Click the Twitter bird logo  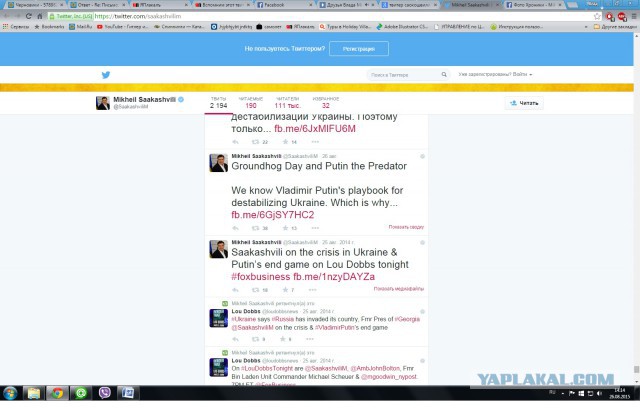coord(106,75)
